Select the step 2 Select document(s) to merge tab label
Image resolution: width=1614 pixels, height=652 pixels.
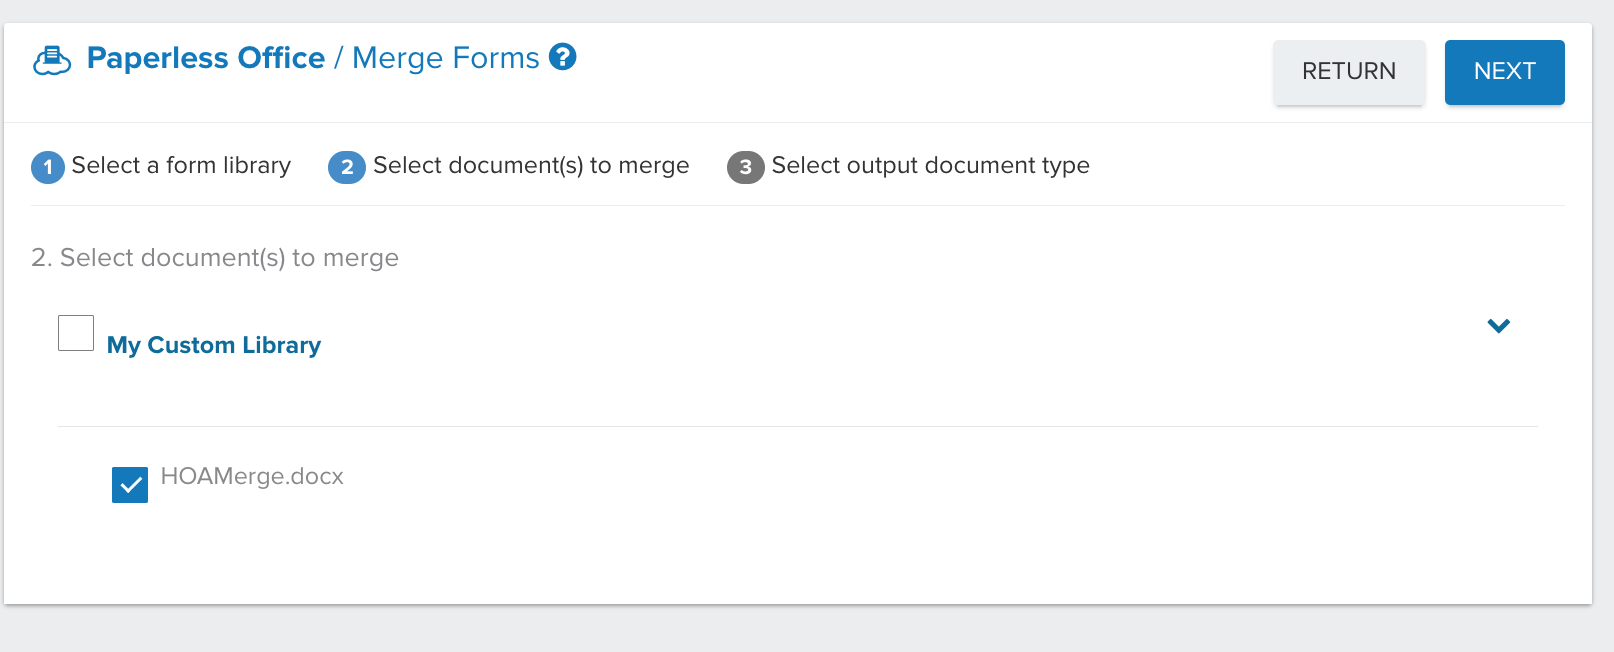point(531,165)
